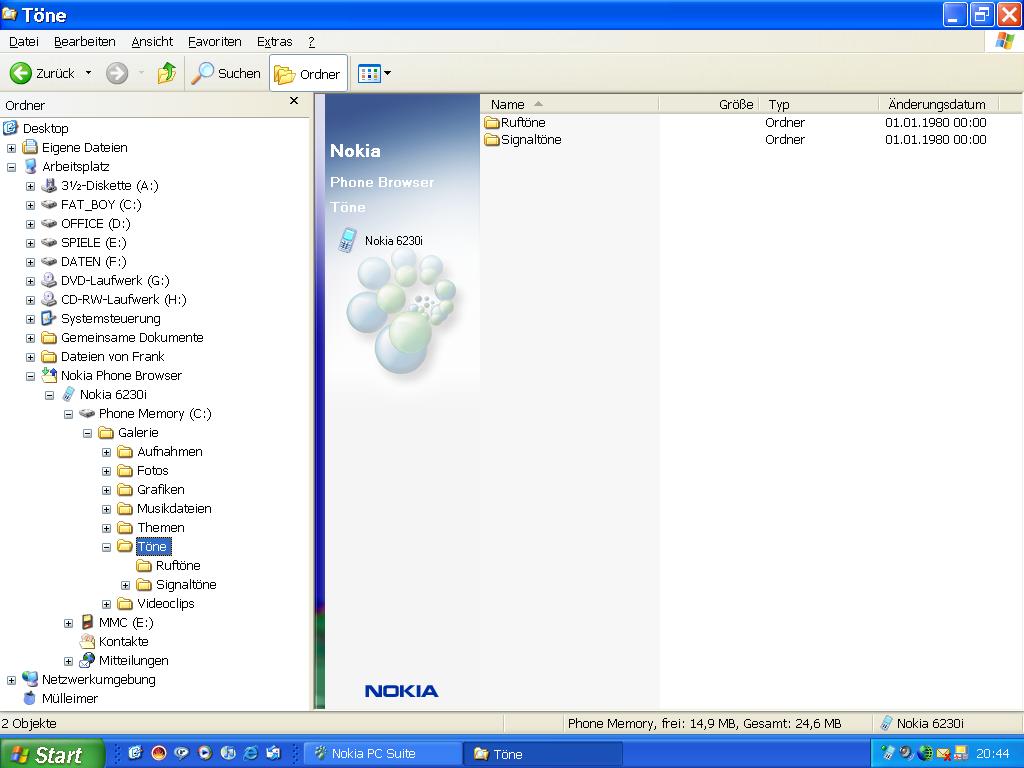Click Phone Memory (C:) drive icon
Screen dimensions: 1024x768
pos(87,413)
